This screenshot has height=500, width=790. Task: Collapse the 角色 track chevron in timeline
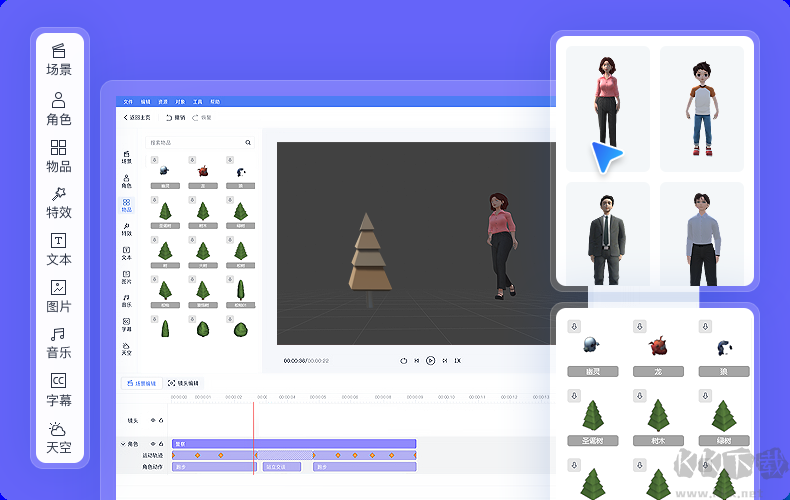pyautogui.click(x=123, y=443)
